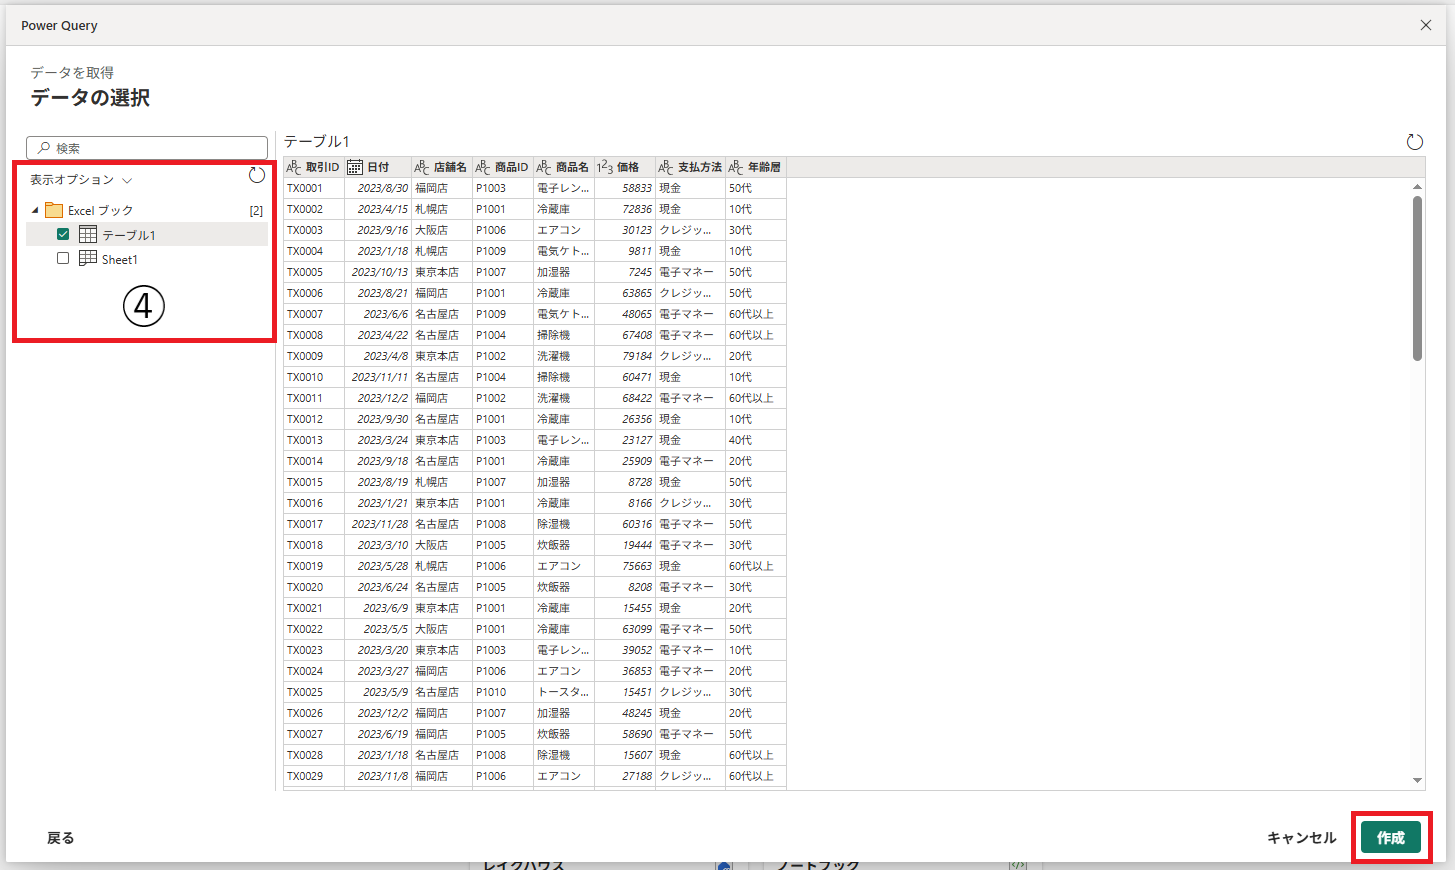Click the refresh icon in navigator pane
The width and height of the screenshot is (1455, 870).
[x=257, y=175]
